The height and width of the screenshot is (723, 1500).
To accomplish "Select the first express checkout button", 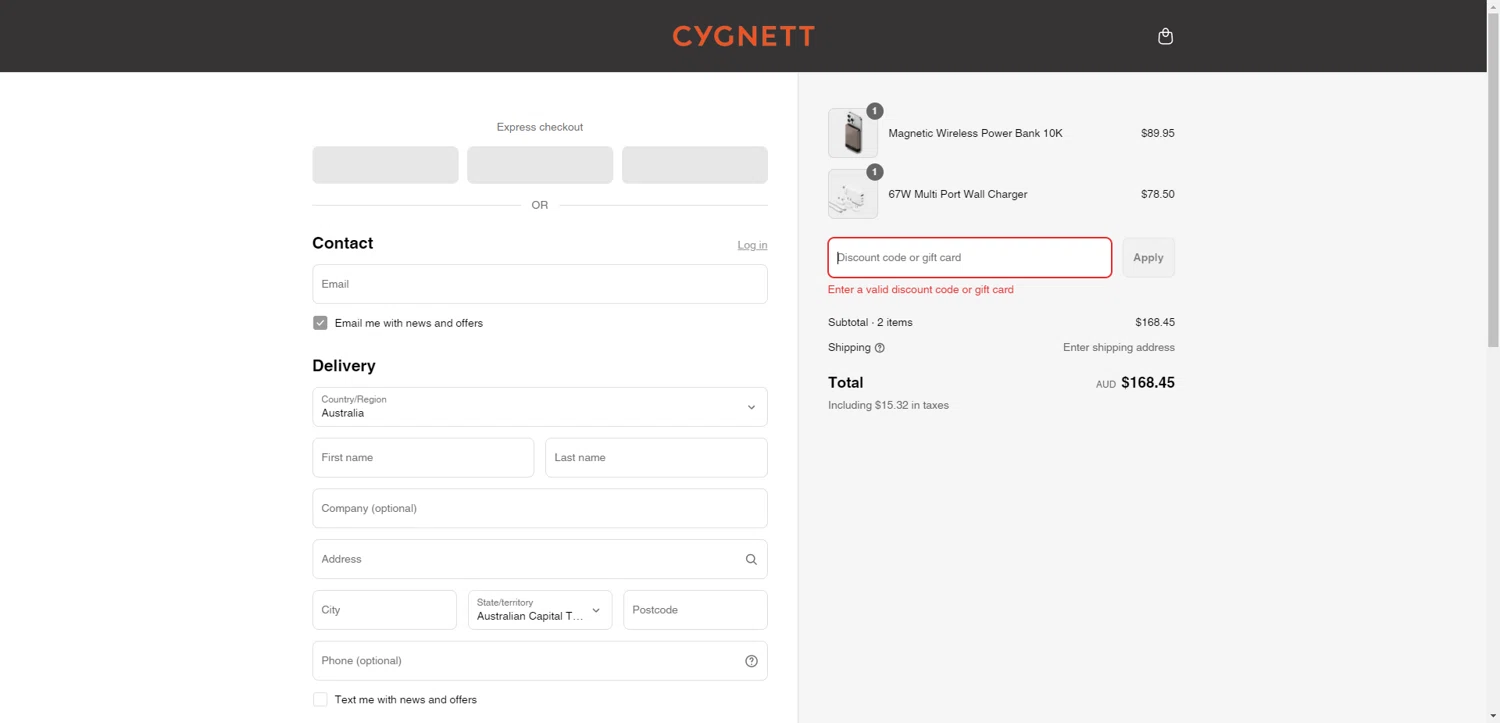I will coord(385,165).
